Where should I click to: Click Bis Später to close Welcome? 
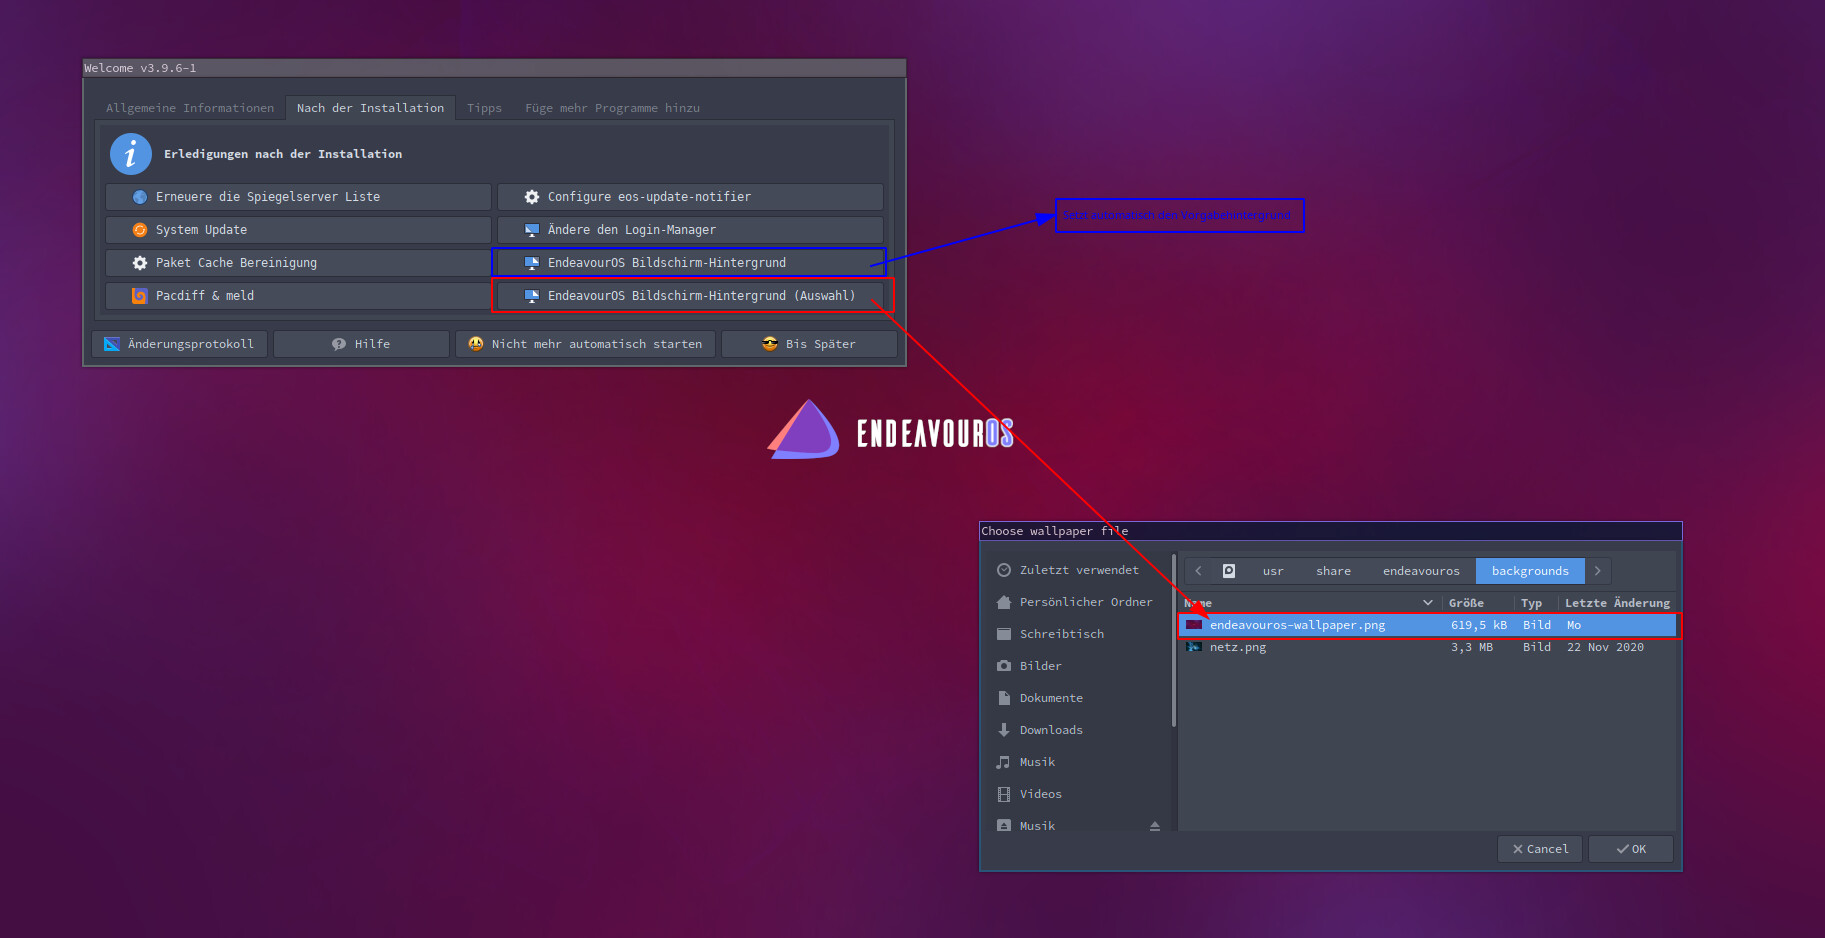point(809,344)
